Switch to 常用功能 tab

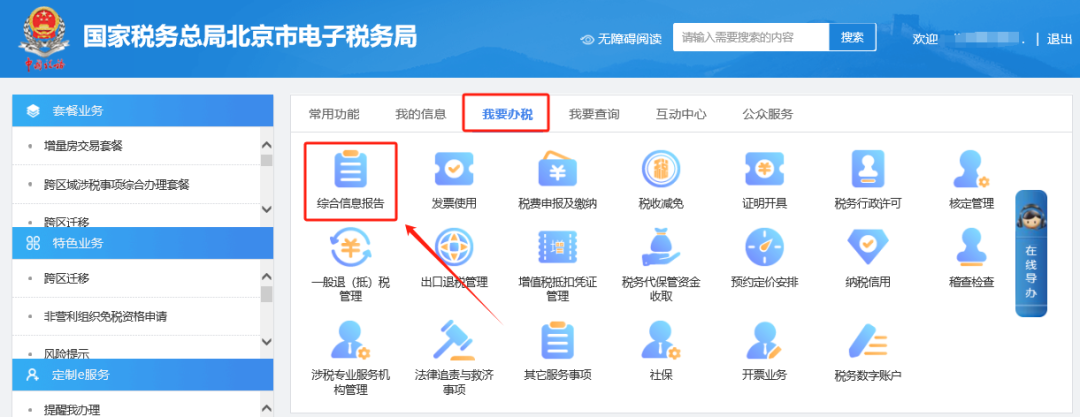pos(334,114)
